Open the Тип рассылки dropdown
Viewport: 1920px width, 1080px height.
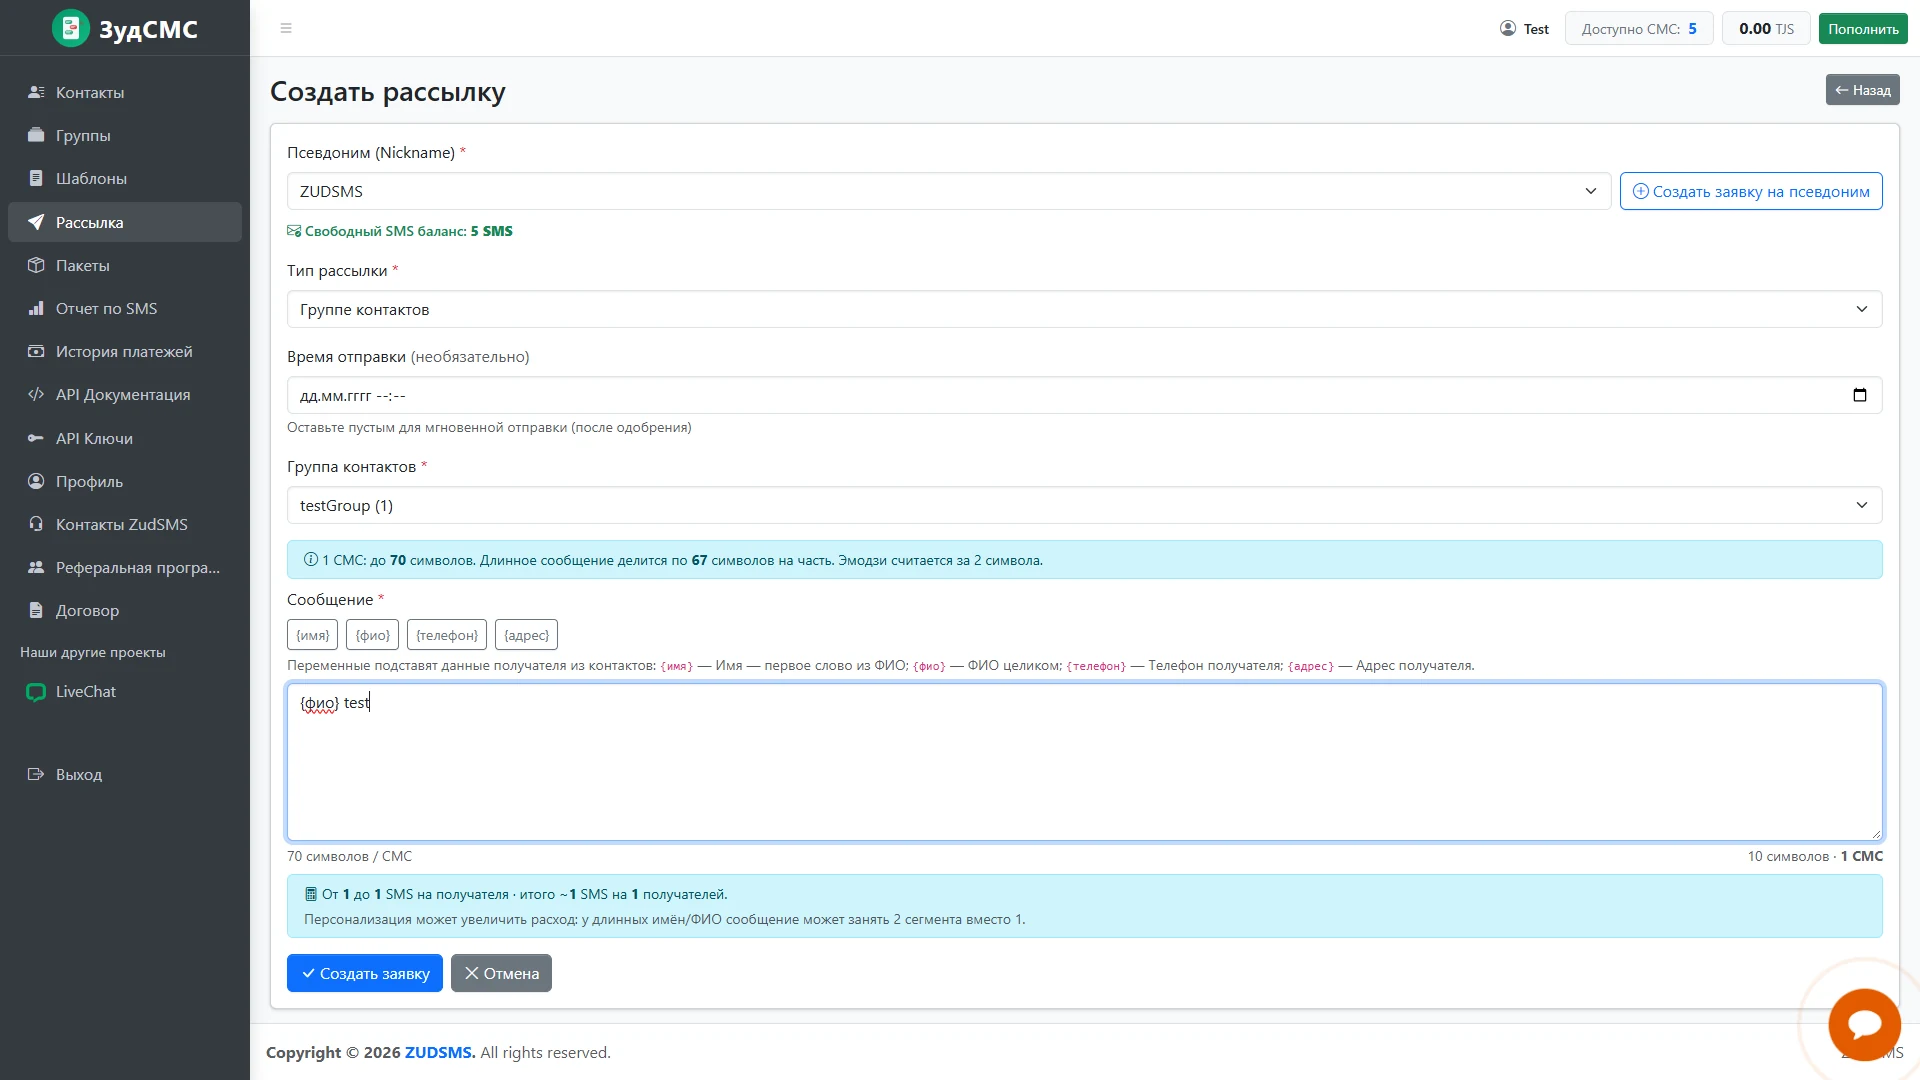(x=1084, y=309)
